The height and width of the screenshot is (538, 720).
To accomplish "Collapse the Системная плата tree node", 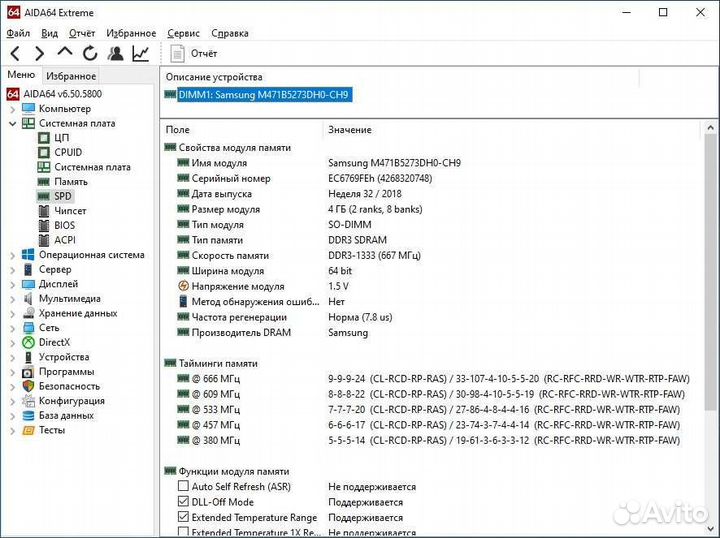I will pos(12,123).
